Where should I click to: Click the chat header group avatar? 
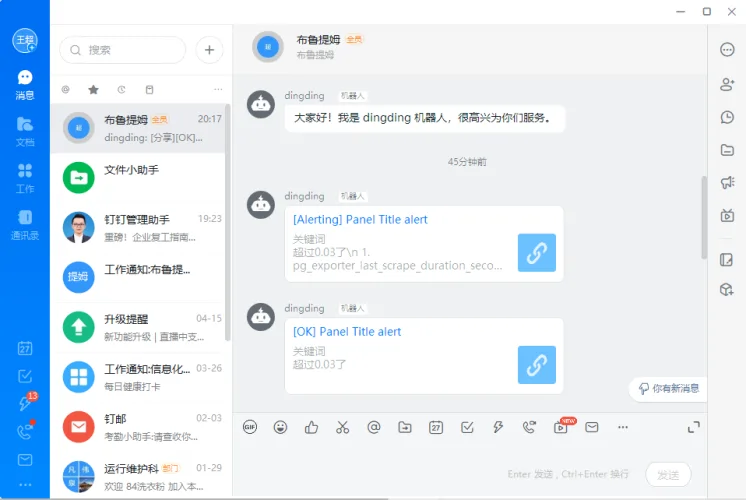(x=268, y=47)
